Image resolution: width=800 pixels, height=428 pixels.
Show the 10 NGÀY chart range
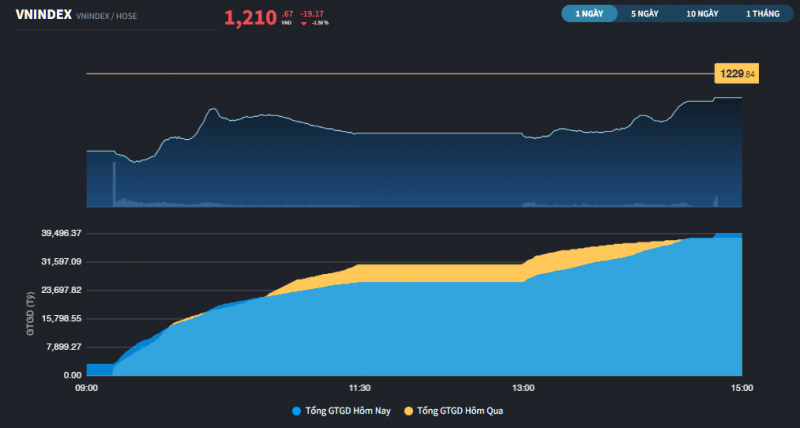coord(702,14)
